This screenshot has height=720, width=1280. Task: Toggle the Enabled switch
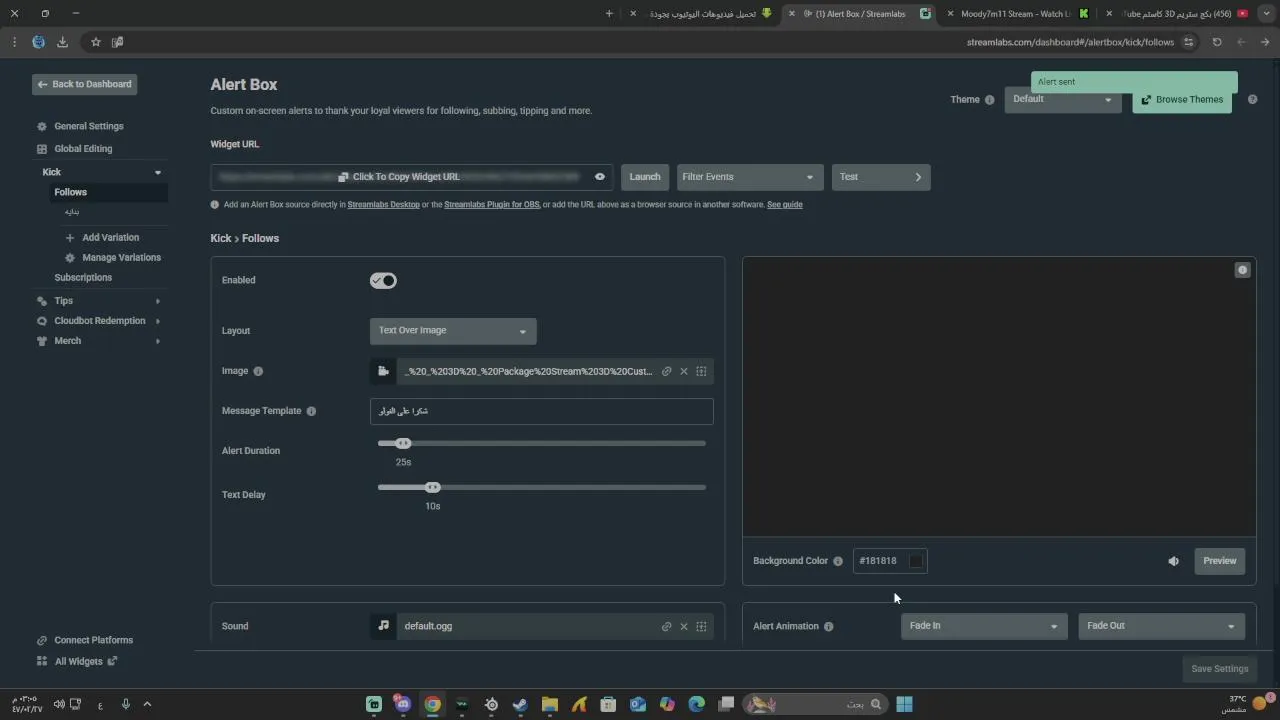coord(383,281)
